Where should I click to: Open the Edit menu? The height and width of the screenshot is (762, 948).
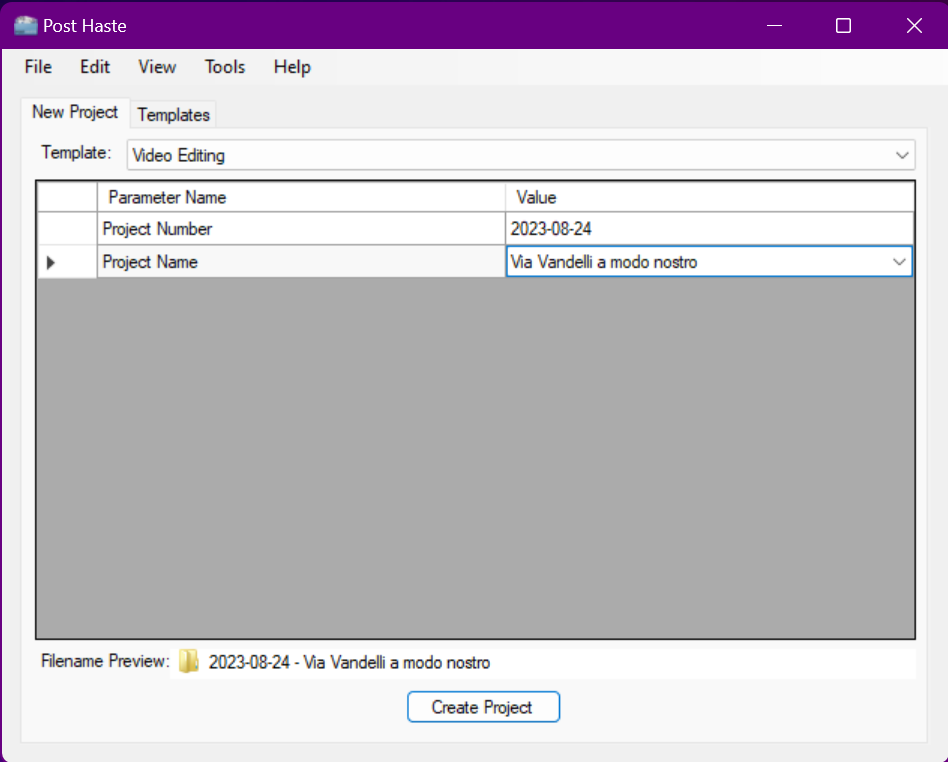pyautogui.click(x=95, y=67)
